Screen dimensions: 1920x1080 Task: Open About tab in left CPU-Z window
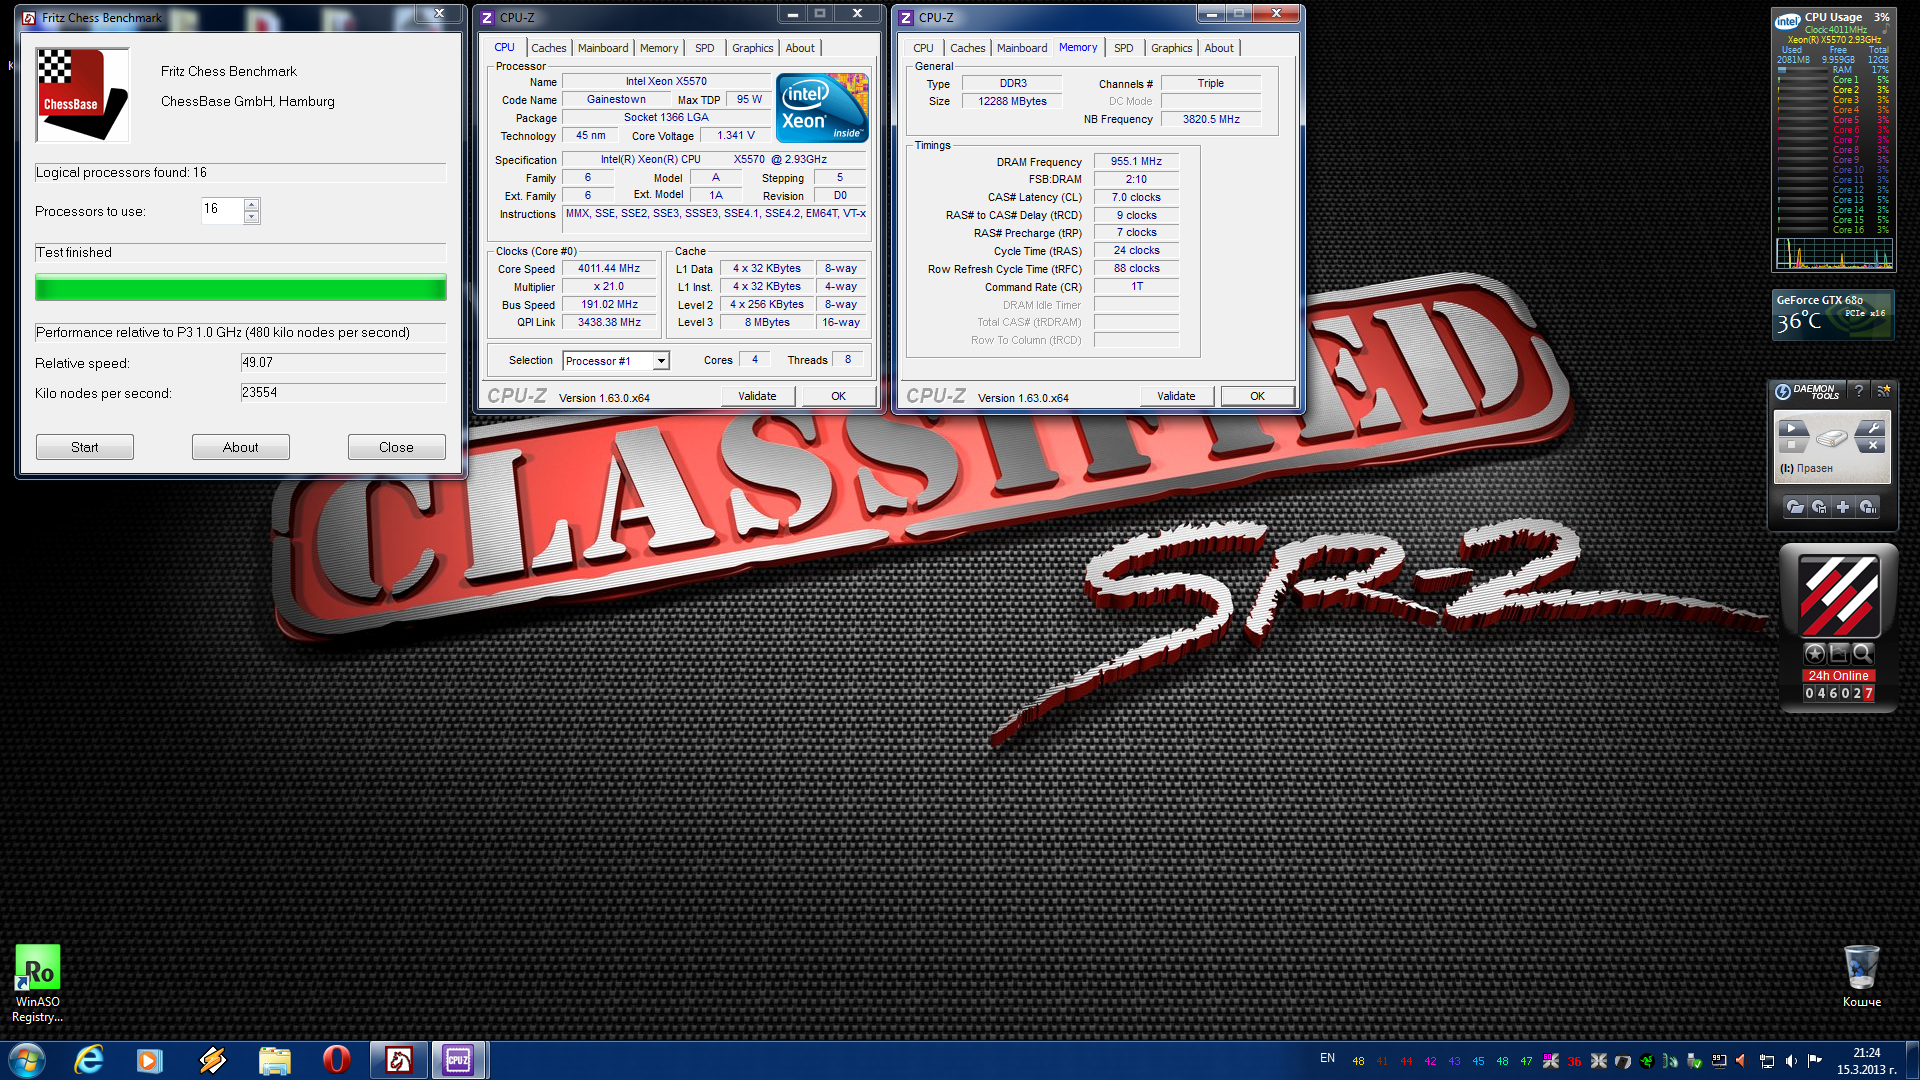pyautogui.click(x=799, y=48)
